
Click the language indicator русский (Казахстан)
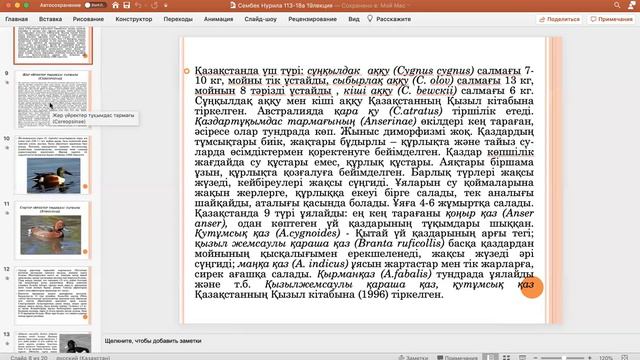83,358
